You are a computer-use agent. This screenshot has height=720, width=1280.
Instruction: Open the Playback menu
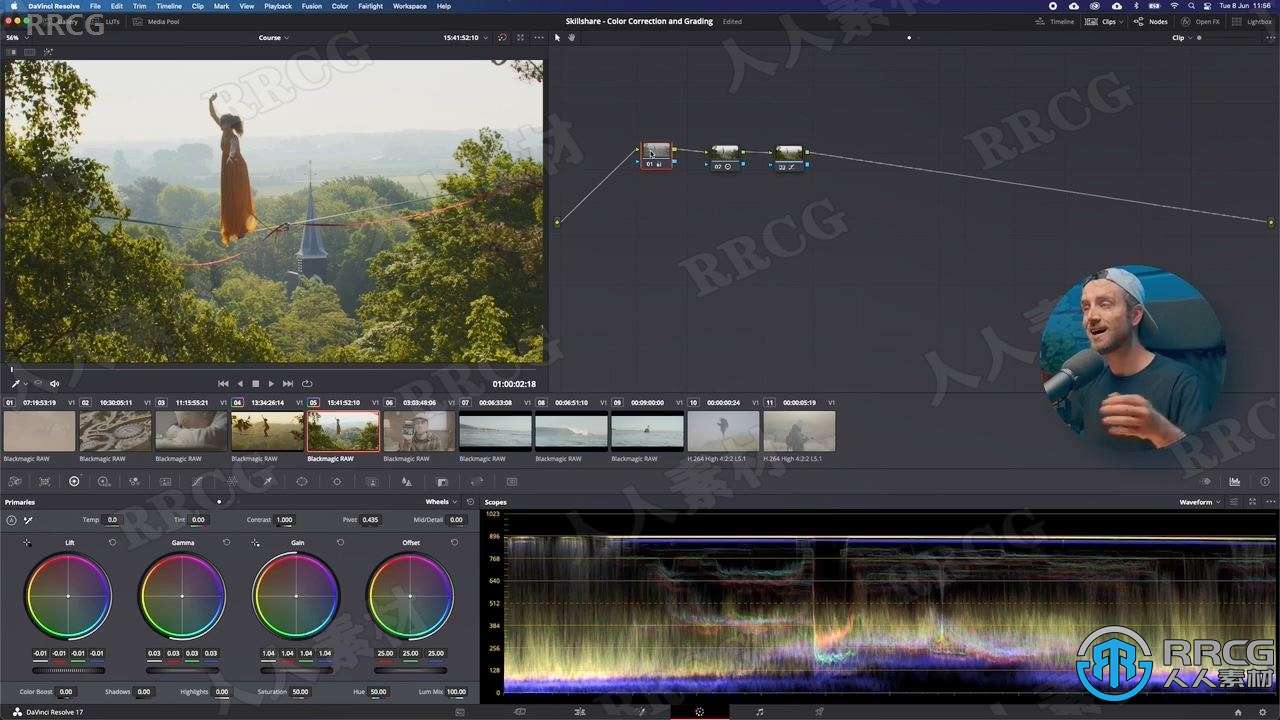pos(278,6)
